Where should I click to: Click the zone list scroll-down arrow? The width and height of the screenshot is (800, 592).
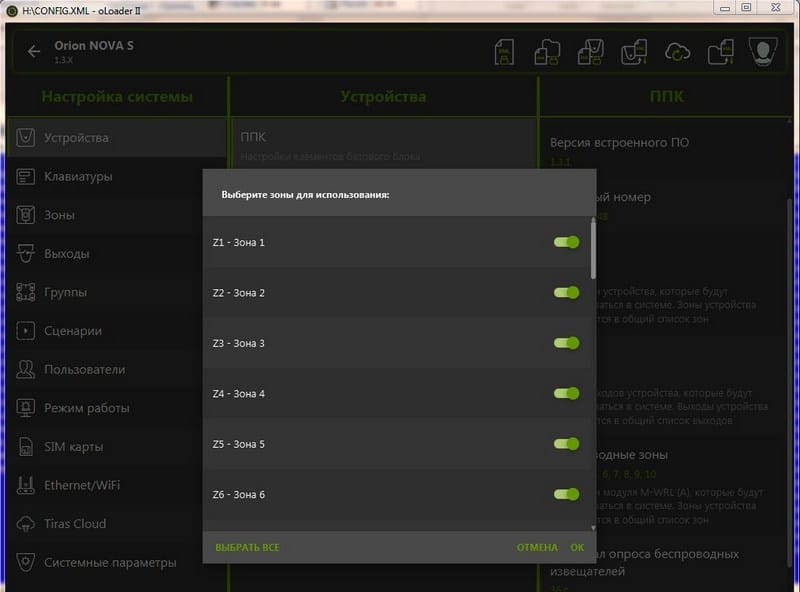[593, 528]
